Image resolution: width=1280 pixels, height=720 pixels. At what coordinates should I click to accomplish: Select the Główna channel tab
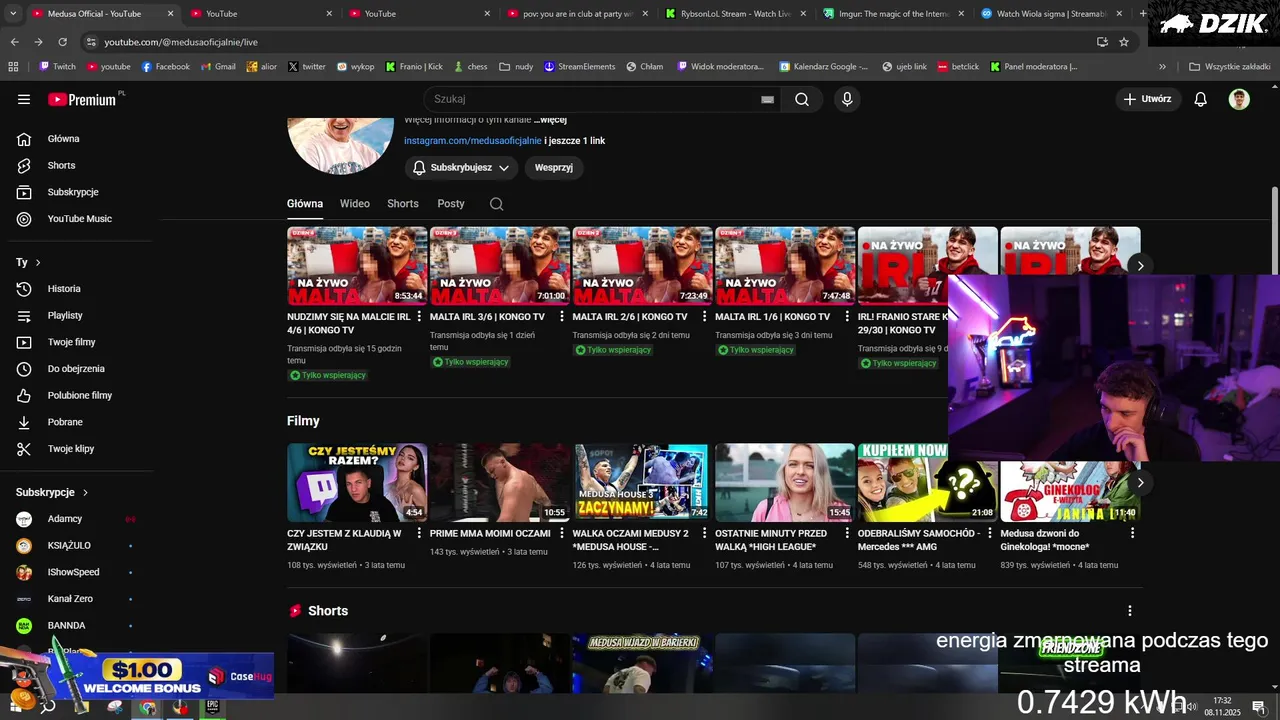305,203
